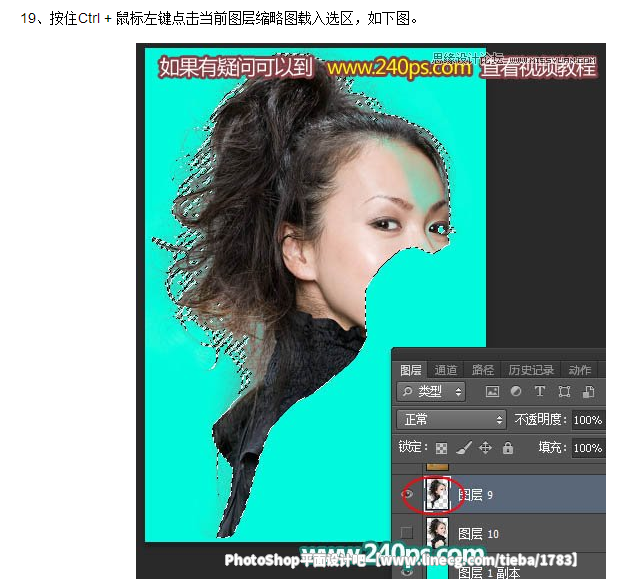Open the 正常 blend mode dropdown
Image resolution: width=633 pixels, height=579 pixels.
pos(451,420)
